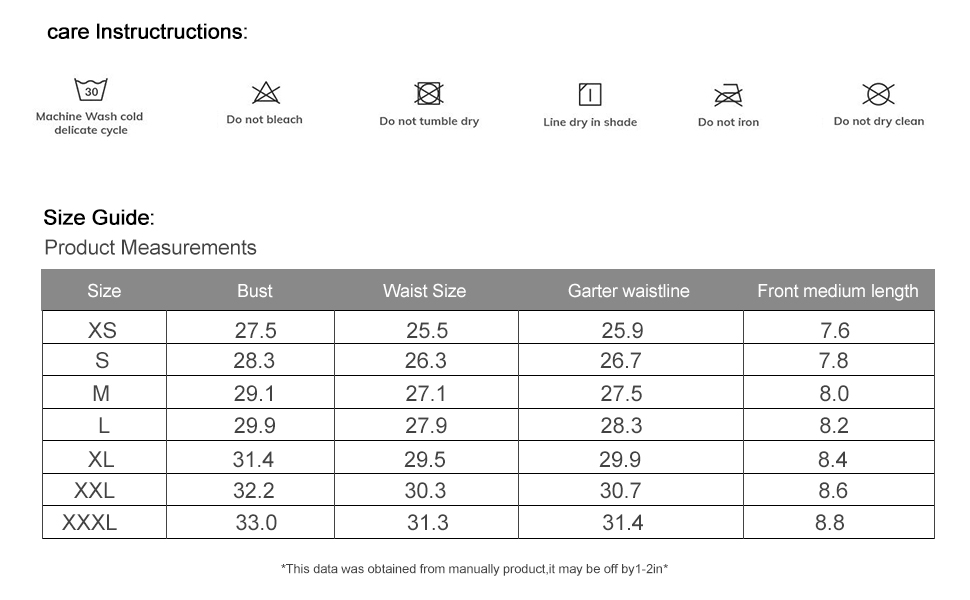Click the Waist Size column header
The height and width of the screenshot is (600, 970).
(x=424, y=291)
